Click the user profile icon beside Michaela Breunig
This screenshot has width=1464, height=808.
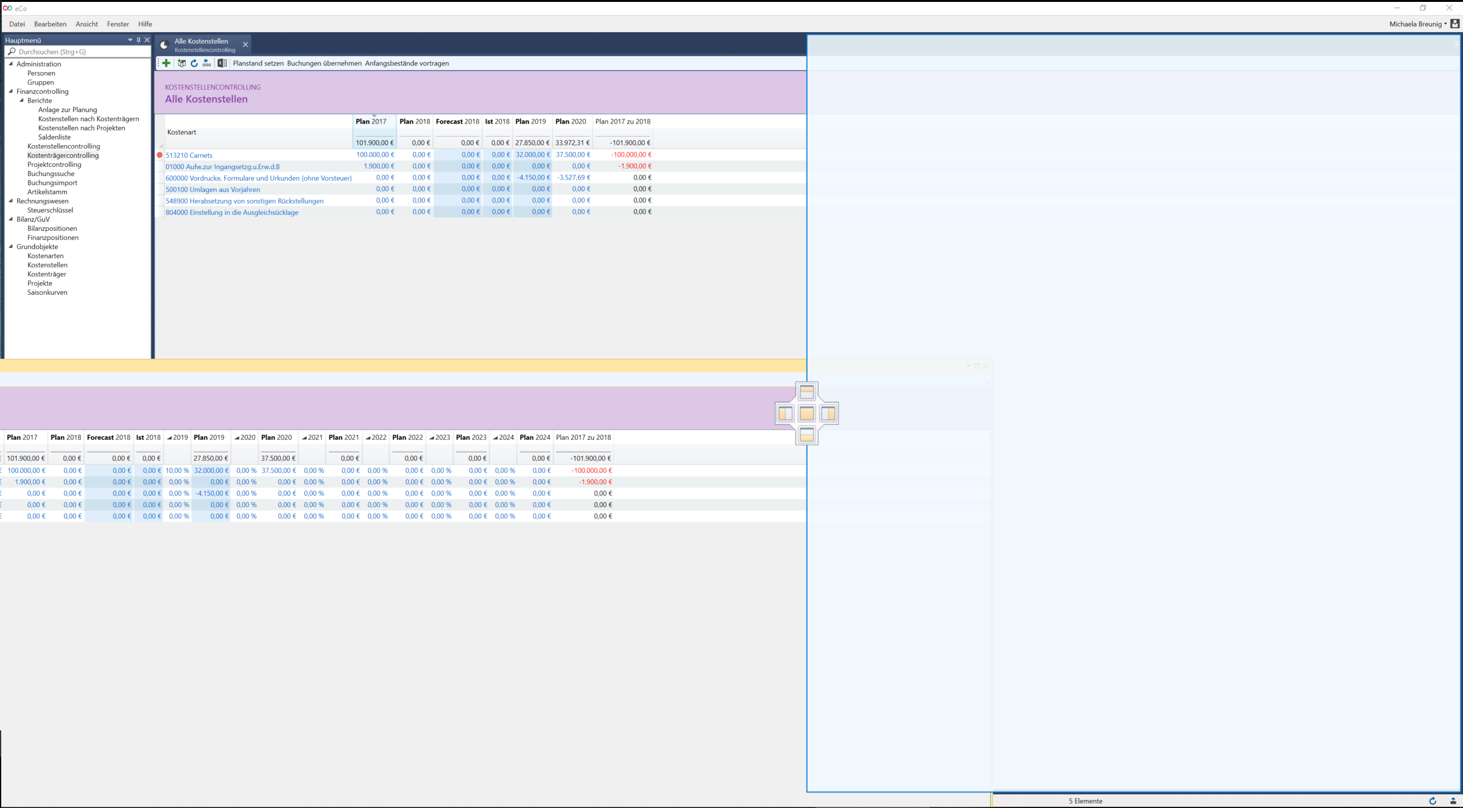pos(1455,23)
